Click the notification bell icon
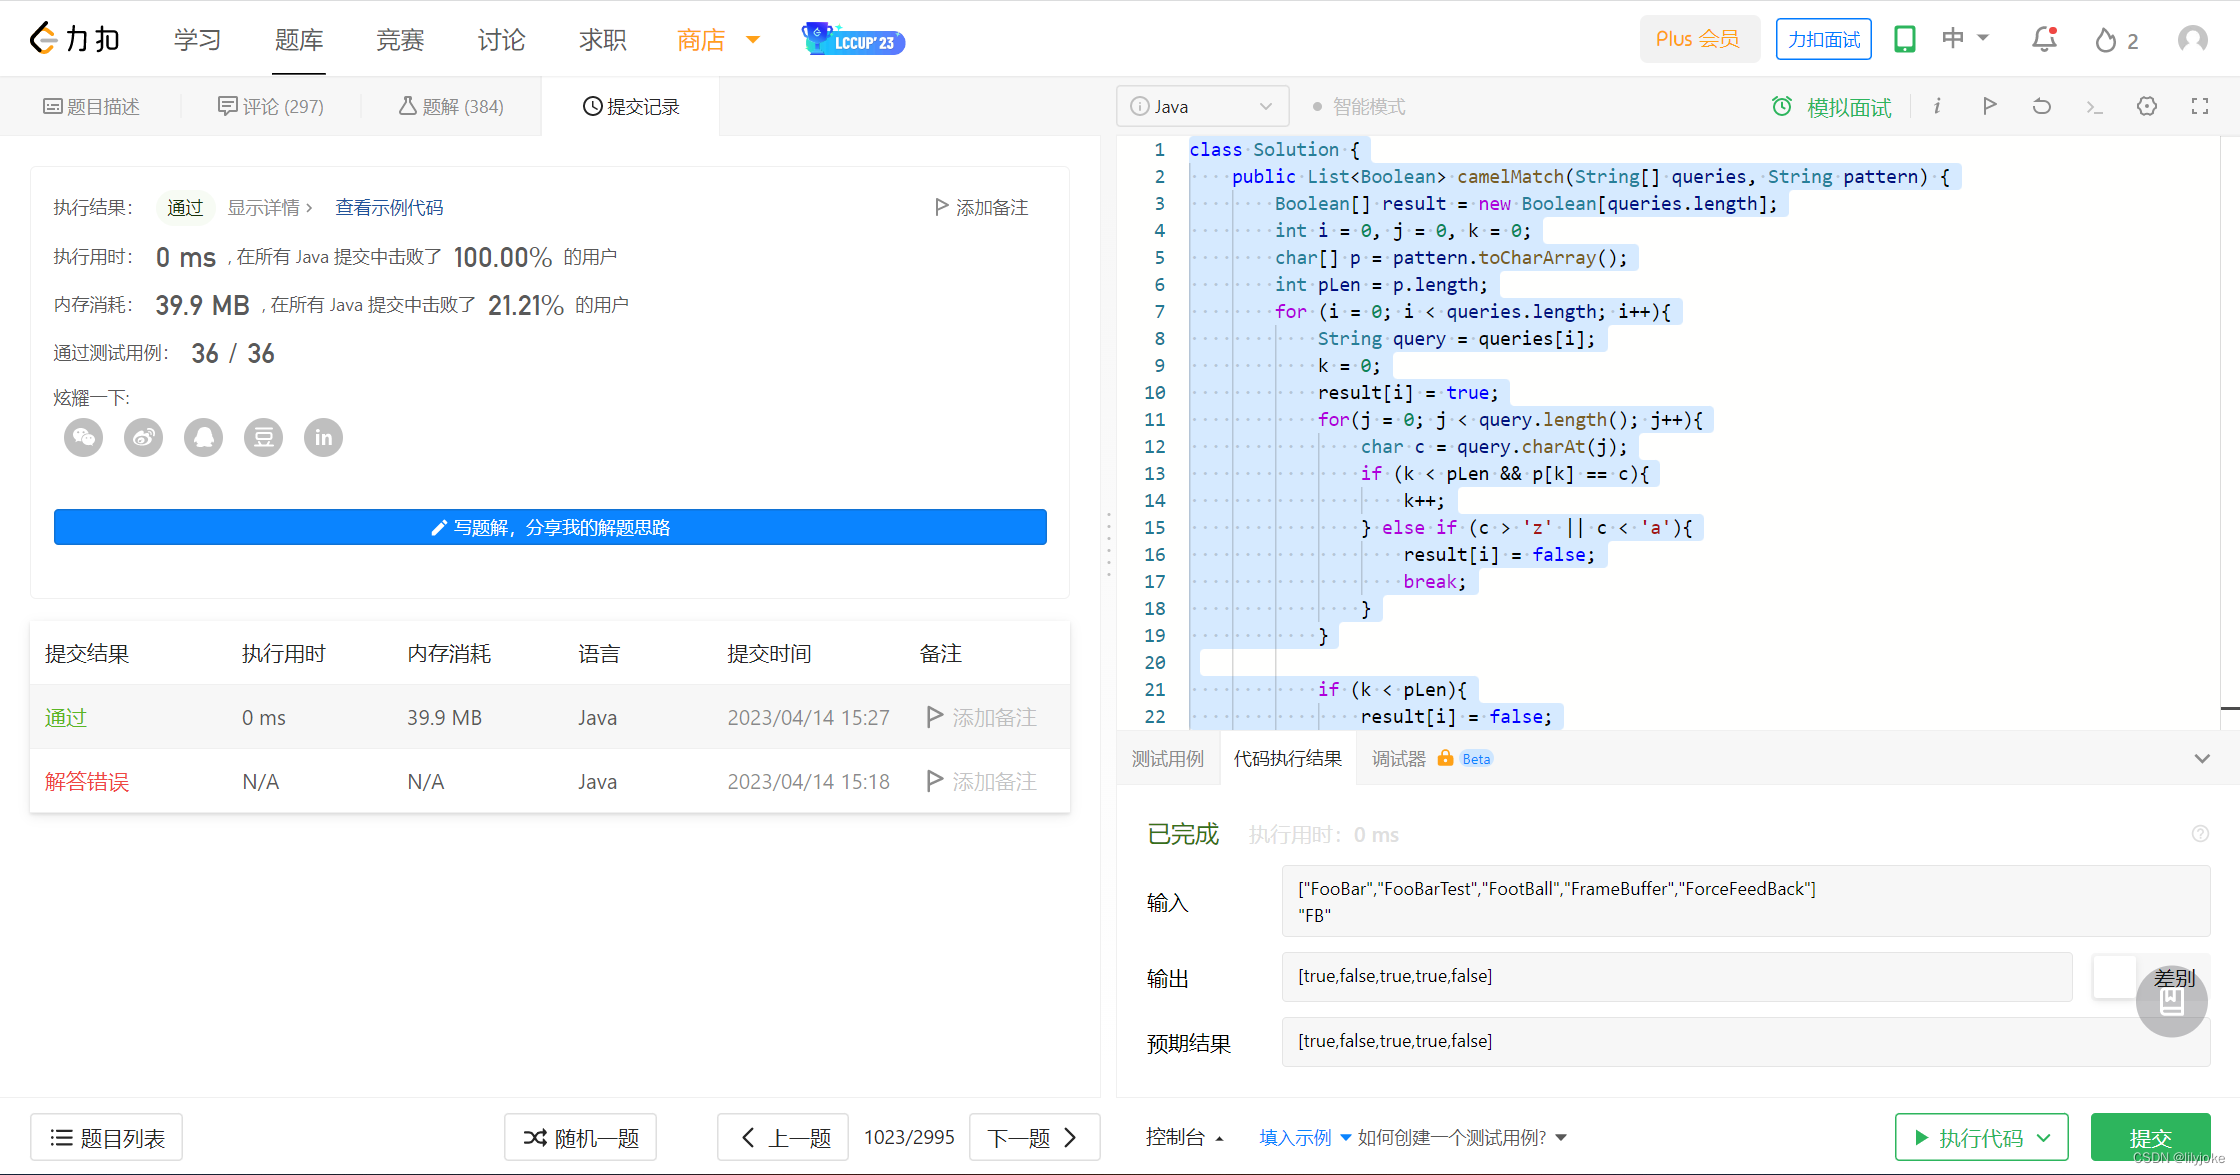Viewport: 2240px width, 1175px height. [2044, 39]
